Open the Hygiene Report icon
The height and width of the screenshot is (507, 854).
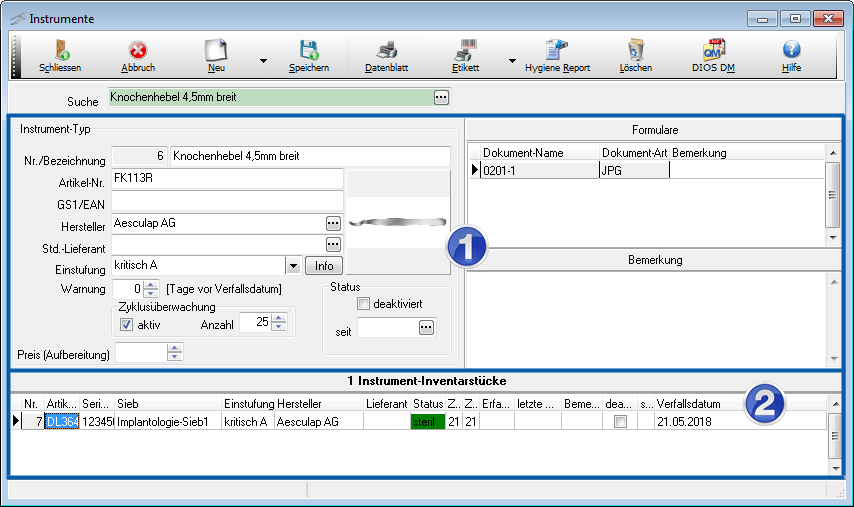(557, 51)
